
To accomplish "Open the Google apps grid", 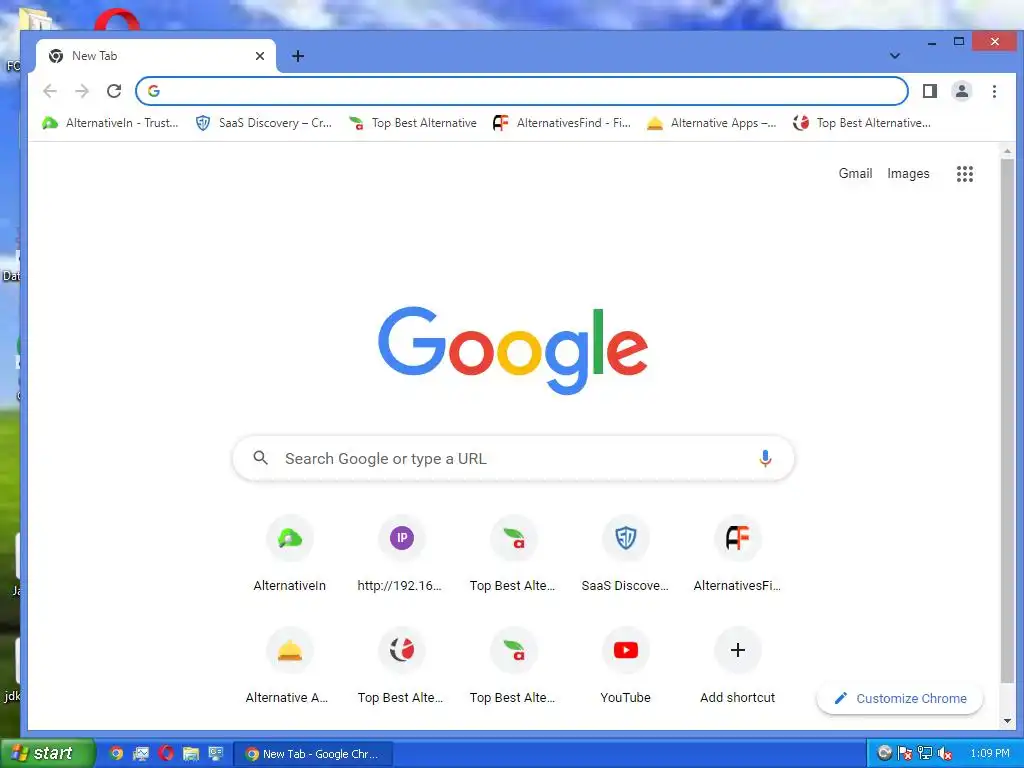I will pos(965,174).
